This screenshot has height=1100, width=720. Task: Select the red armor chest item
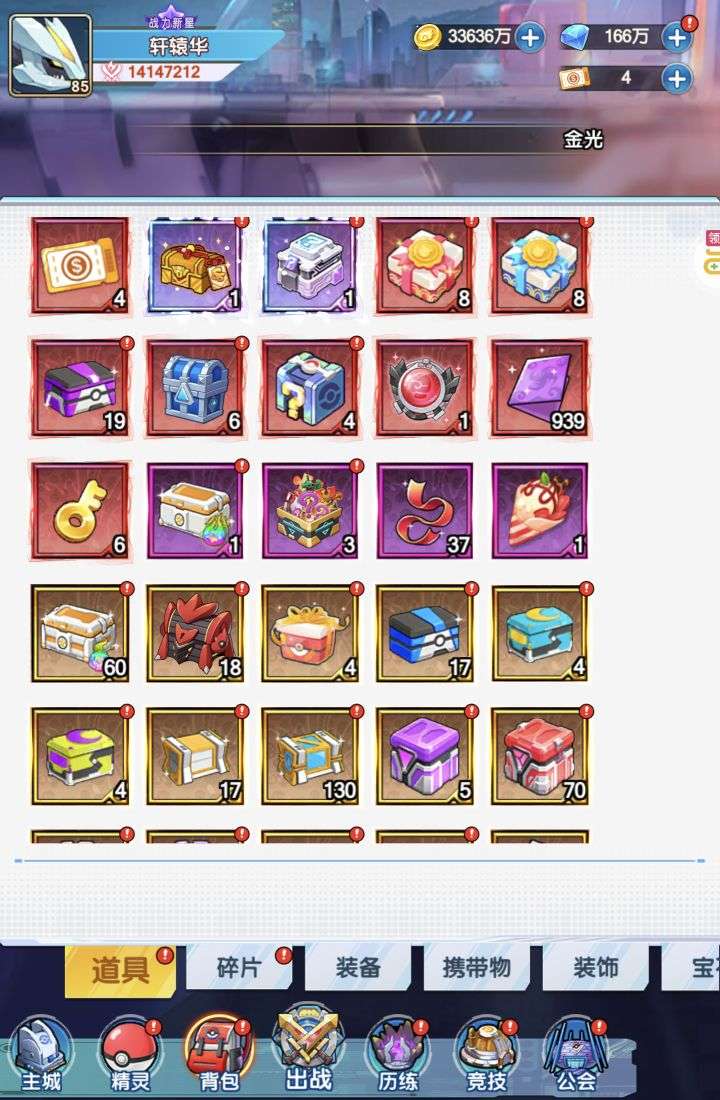point(196,634)
